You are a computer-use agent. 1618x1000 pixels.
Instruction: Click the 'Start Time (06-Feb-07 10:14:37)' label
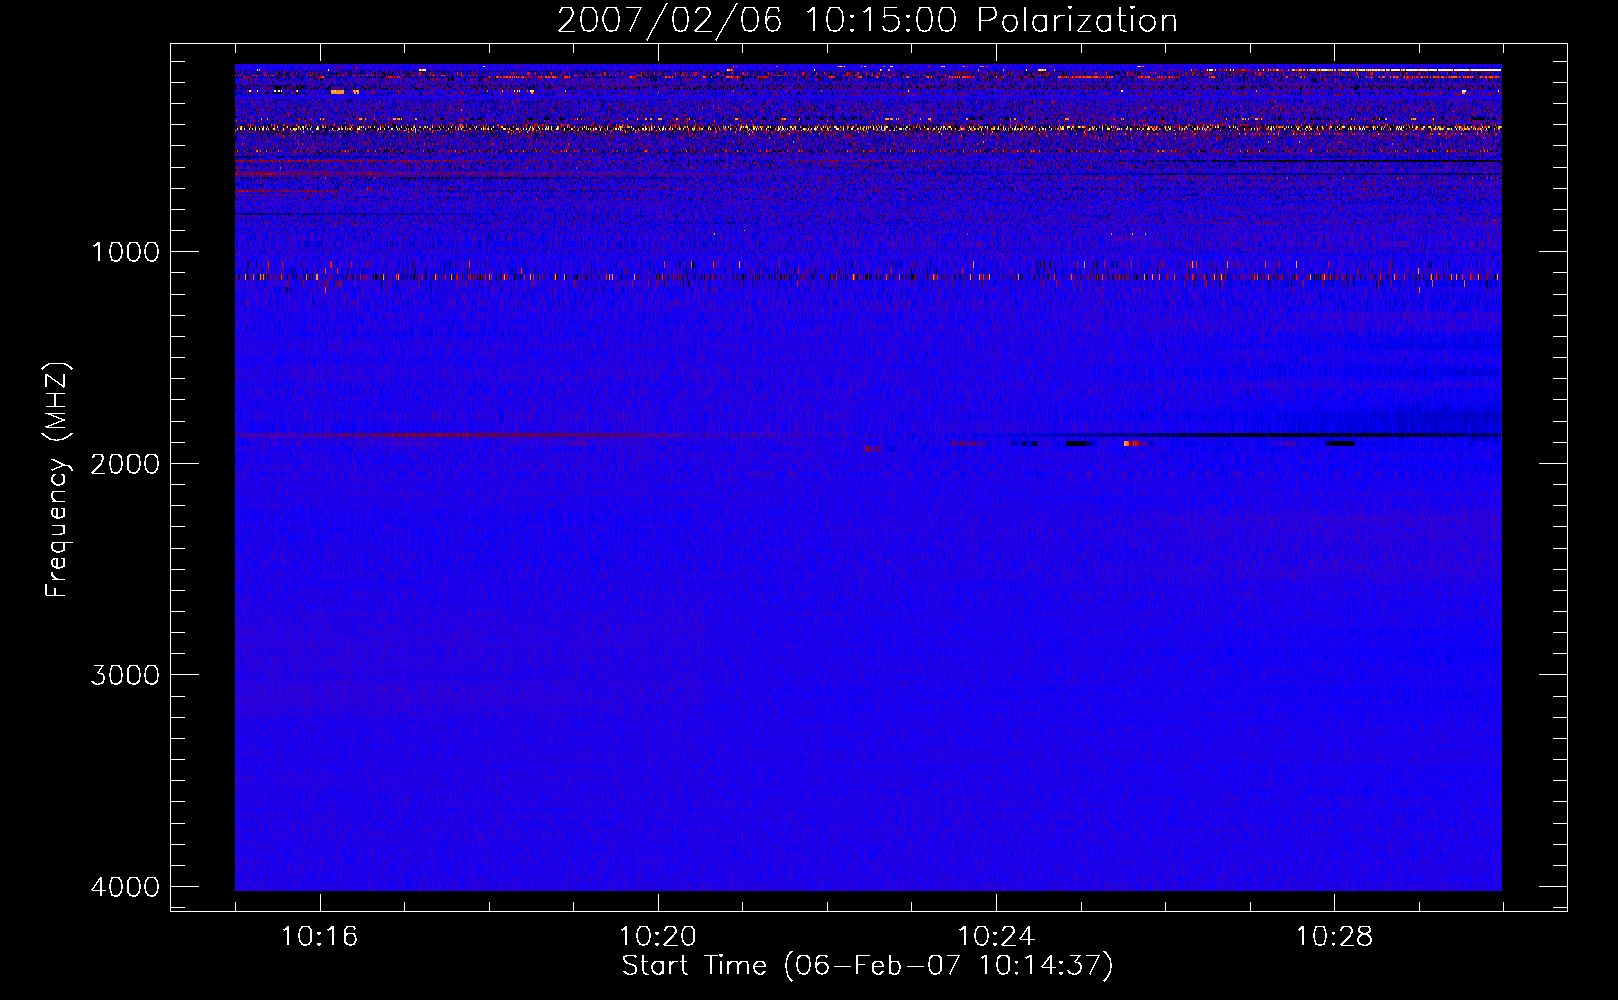[867, 966]
